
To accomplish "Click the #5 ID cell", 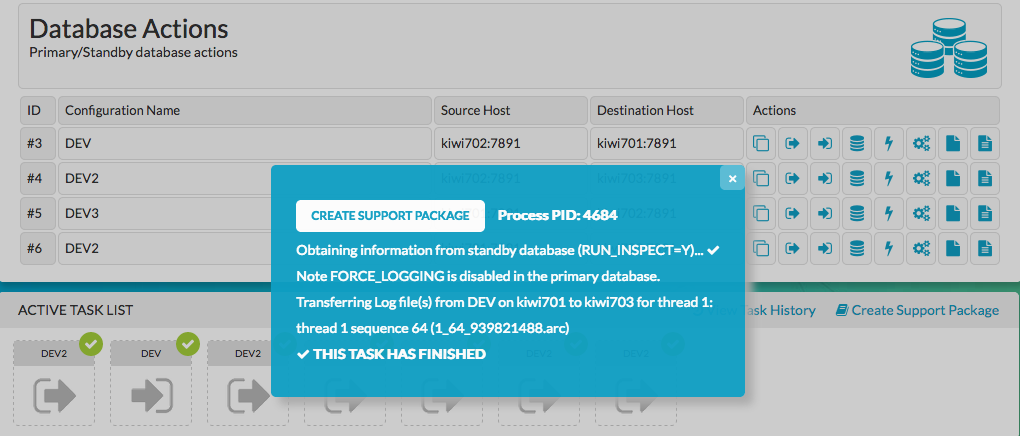I will [38, 213].
